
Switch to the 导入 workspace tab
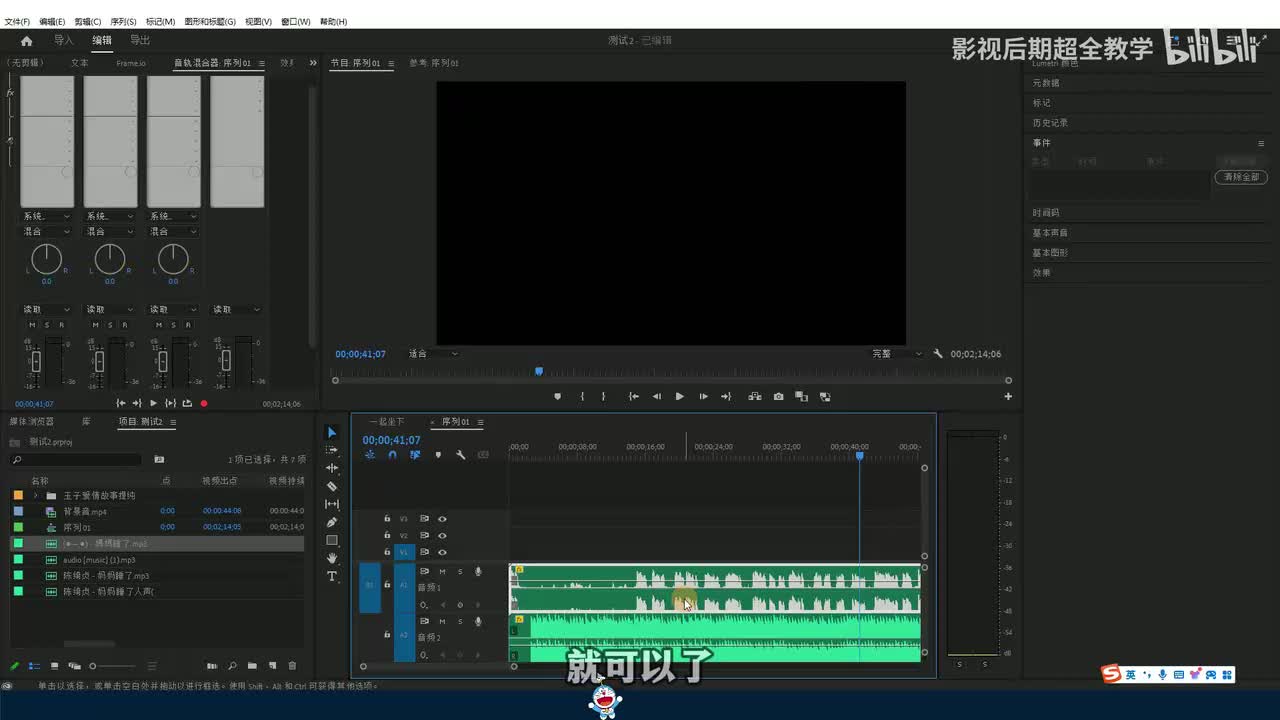click(64, 41)
